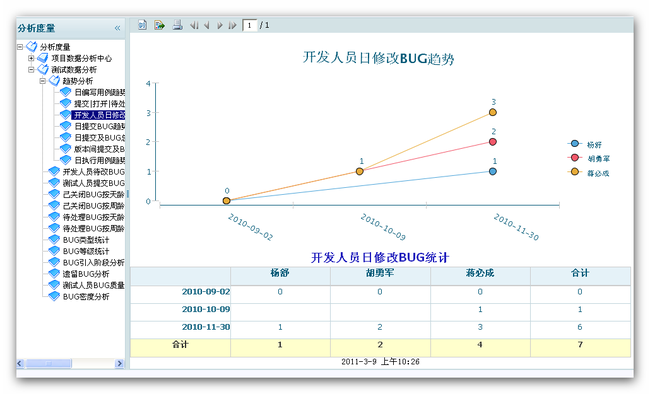This screenshot has height=394, width=650.
Task: Click the 合计 total row label
Action: point(180,344)
